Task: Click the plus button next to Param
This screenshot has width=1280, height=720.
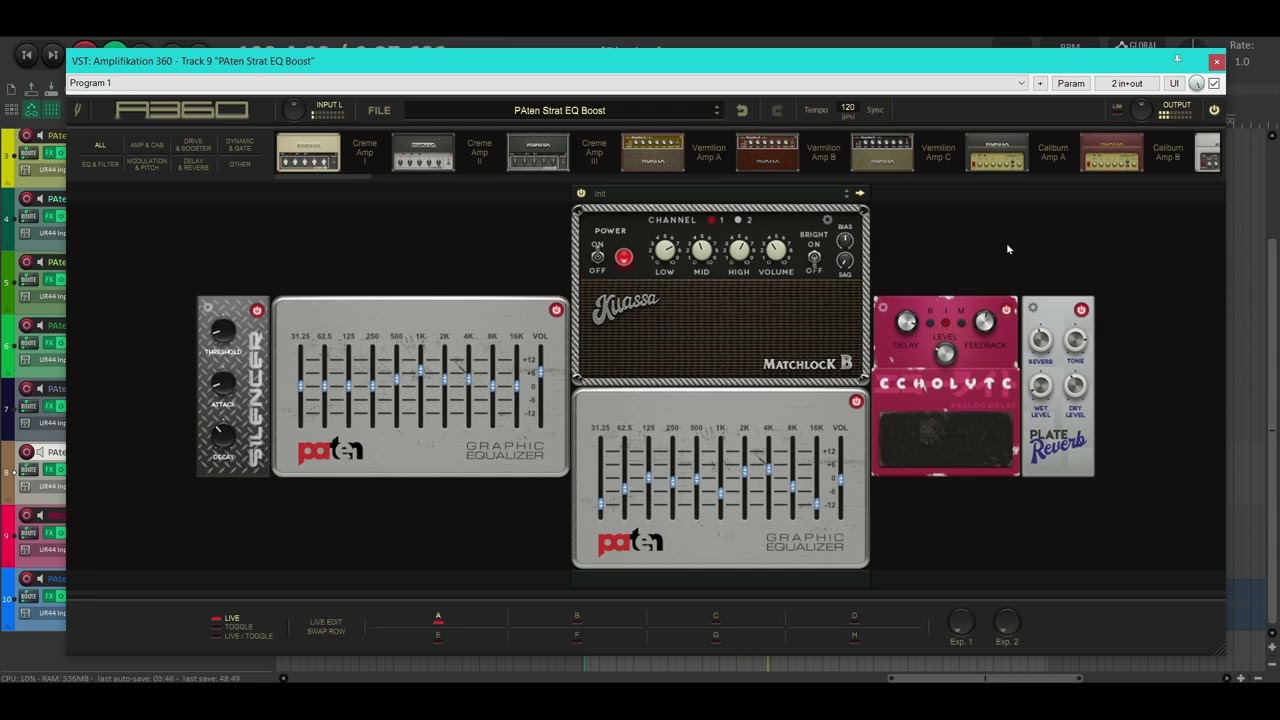Action: tap(1040, 84)
